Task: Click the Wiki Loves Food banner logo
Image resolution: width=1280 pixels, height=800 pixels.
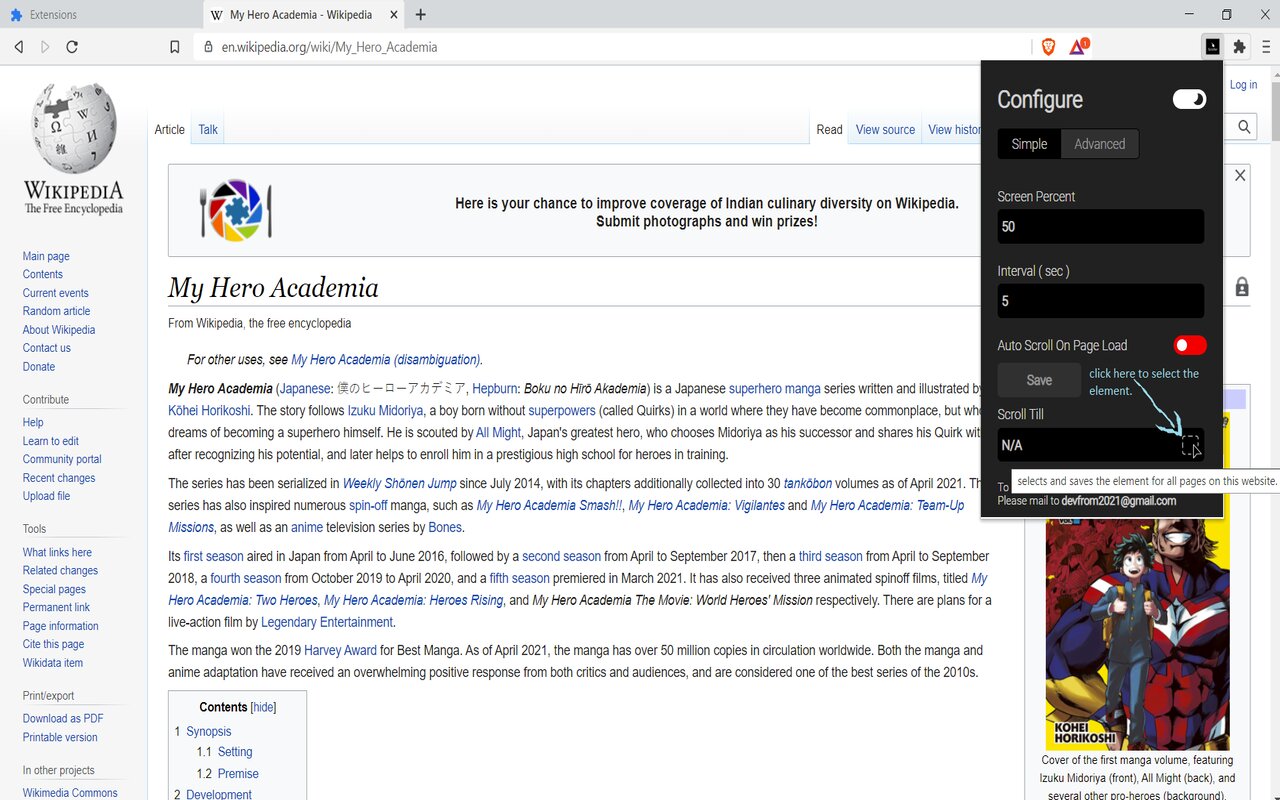Action: click(235, 210)
